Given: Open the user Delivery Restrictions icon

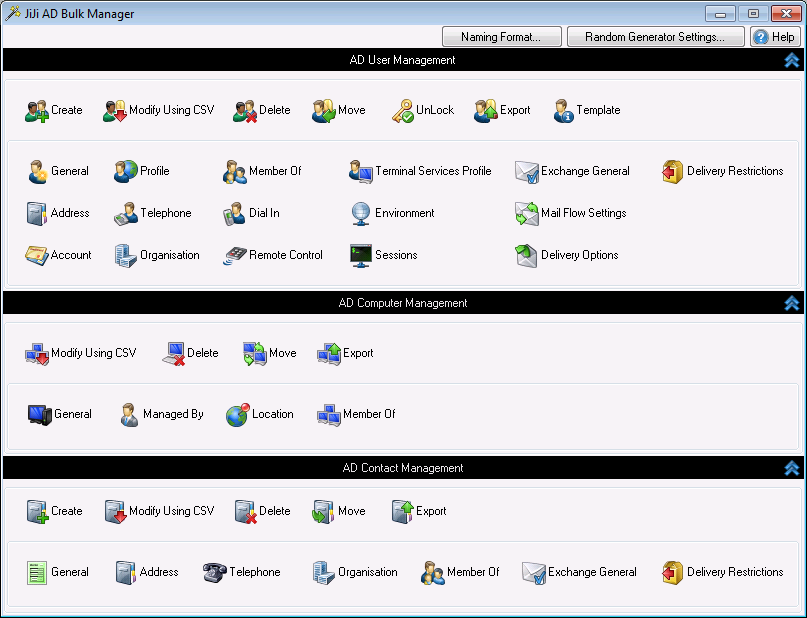Looking at the screenshot, I should point(672,171).
